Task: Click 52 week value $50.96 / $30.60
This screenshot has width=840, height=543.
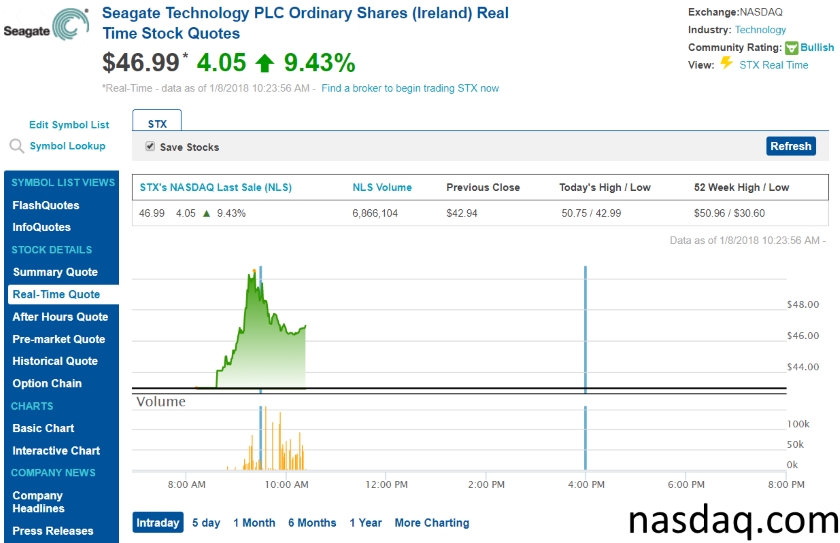Action: coord(730,213)
